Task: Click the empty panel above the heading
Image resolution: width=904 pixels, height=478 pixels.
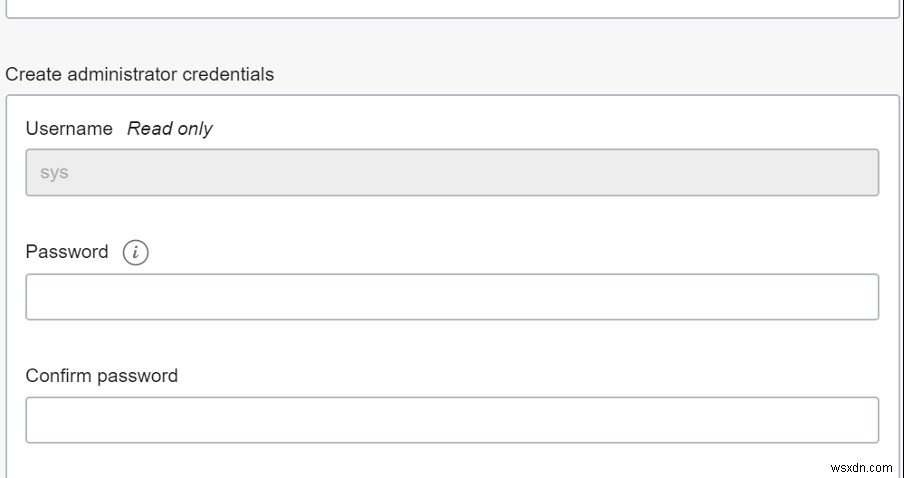Action: pos(452,7)
